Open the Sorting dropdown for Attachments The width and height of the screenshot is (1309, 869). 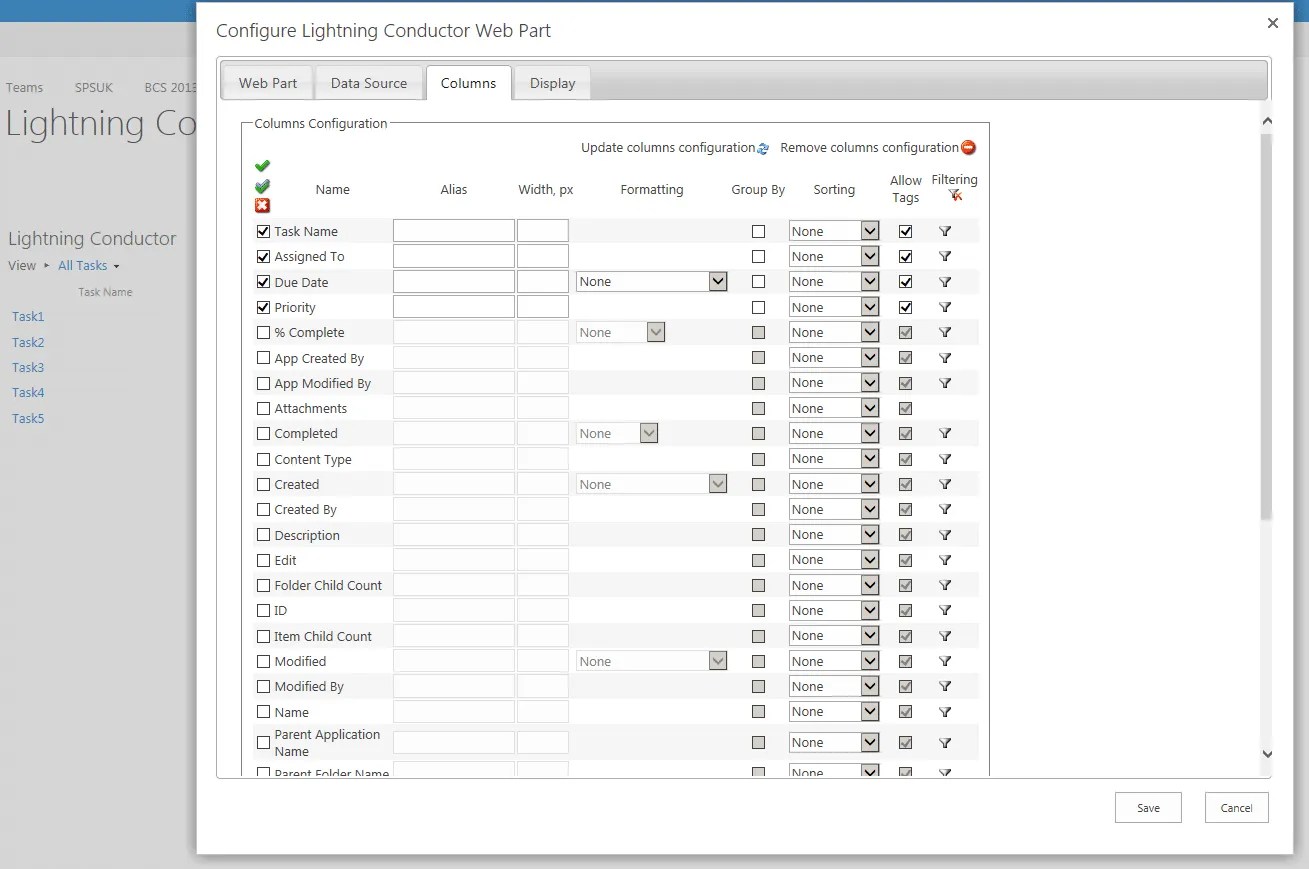834,408
